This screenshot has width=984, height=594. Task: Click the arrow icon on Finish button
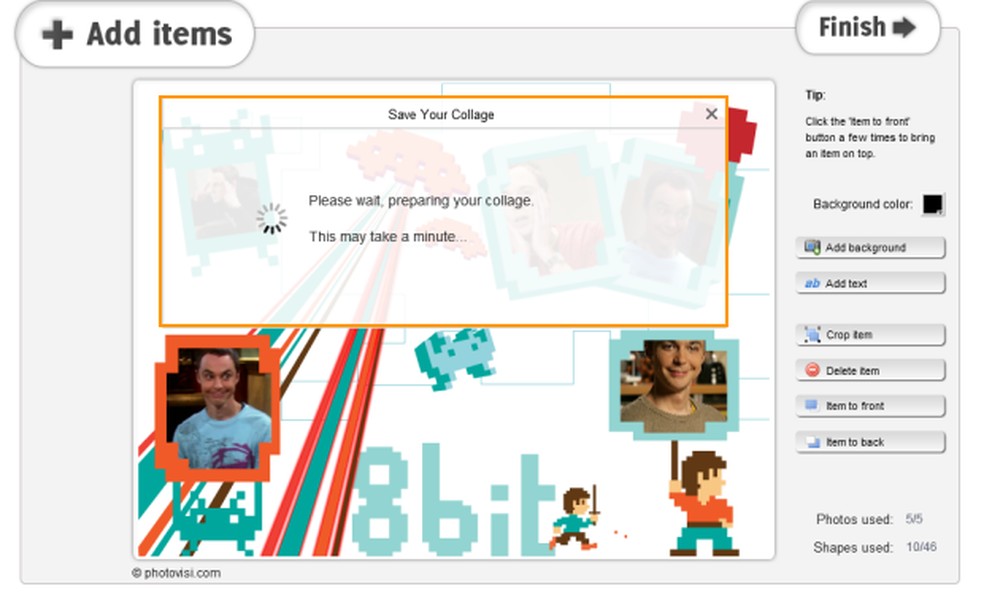[904, 27]
